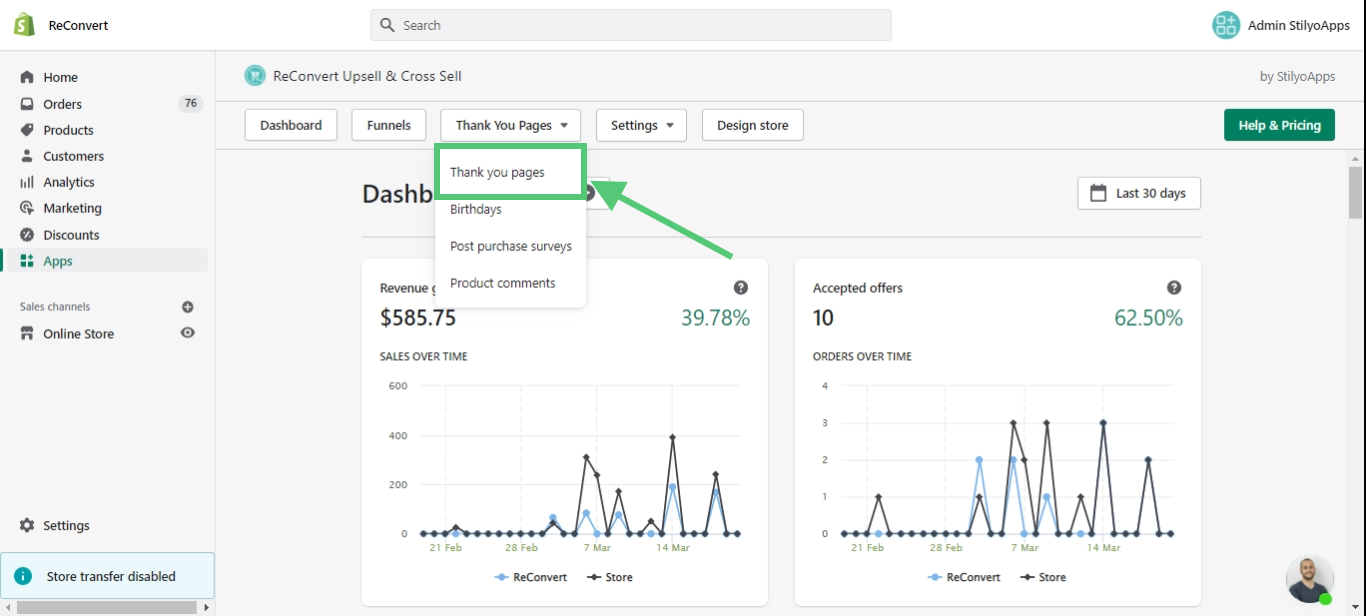
Task: Click the Help & Pricing button
Action: [1279, 125]
